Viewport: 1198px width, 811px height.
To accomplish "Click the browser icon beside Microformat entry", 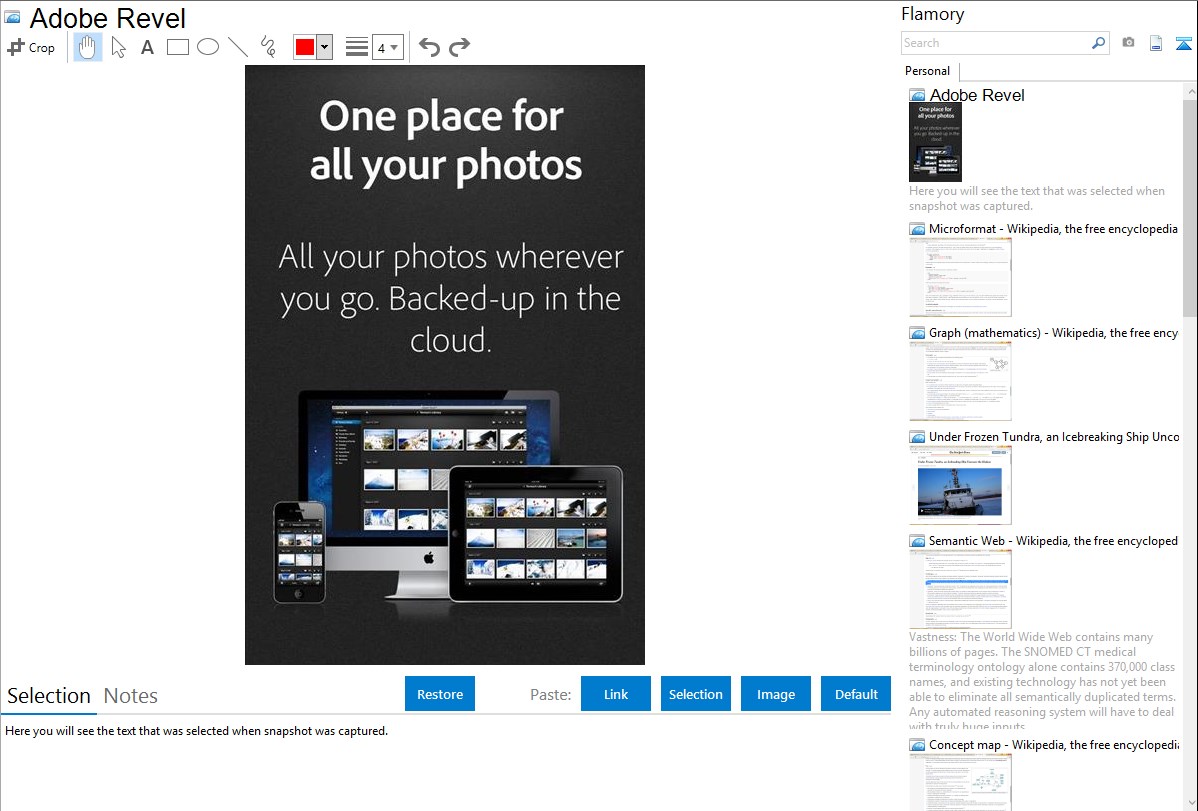I will (917, 229).
